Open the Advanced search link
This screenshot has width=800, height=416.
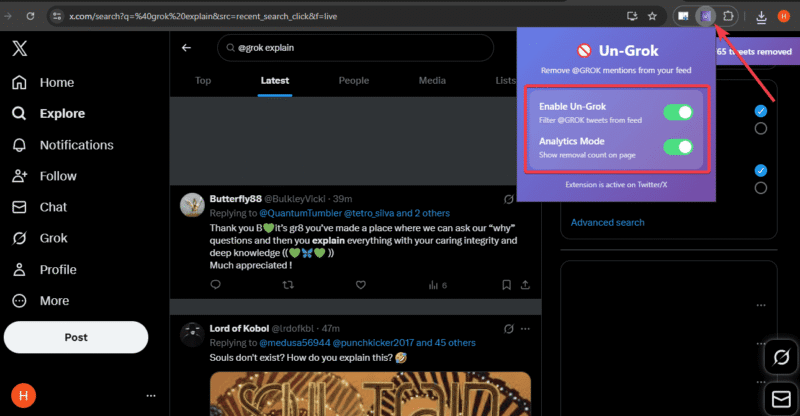coord(607,223)
